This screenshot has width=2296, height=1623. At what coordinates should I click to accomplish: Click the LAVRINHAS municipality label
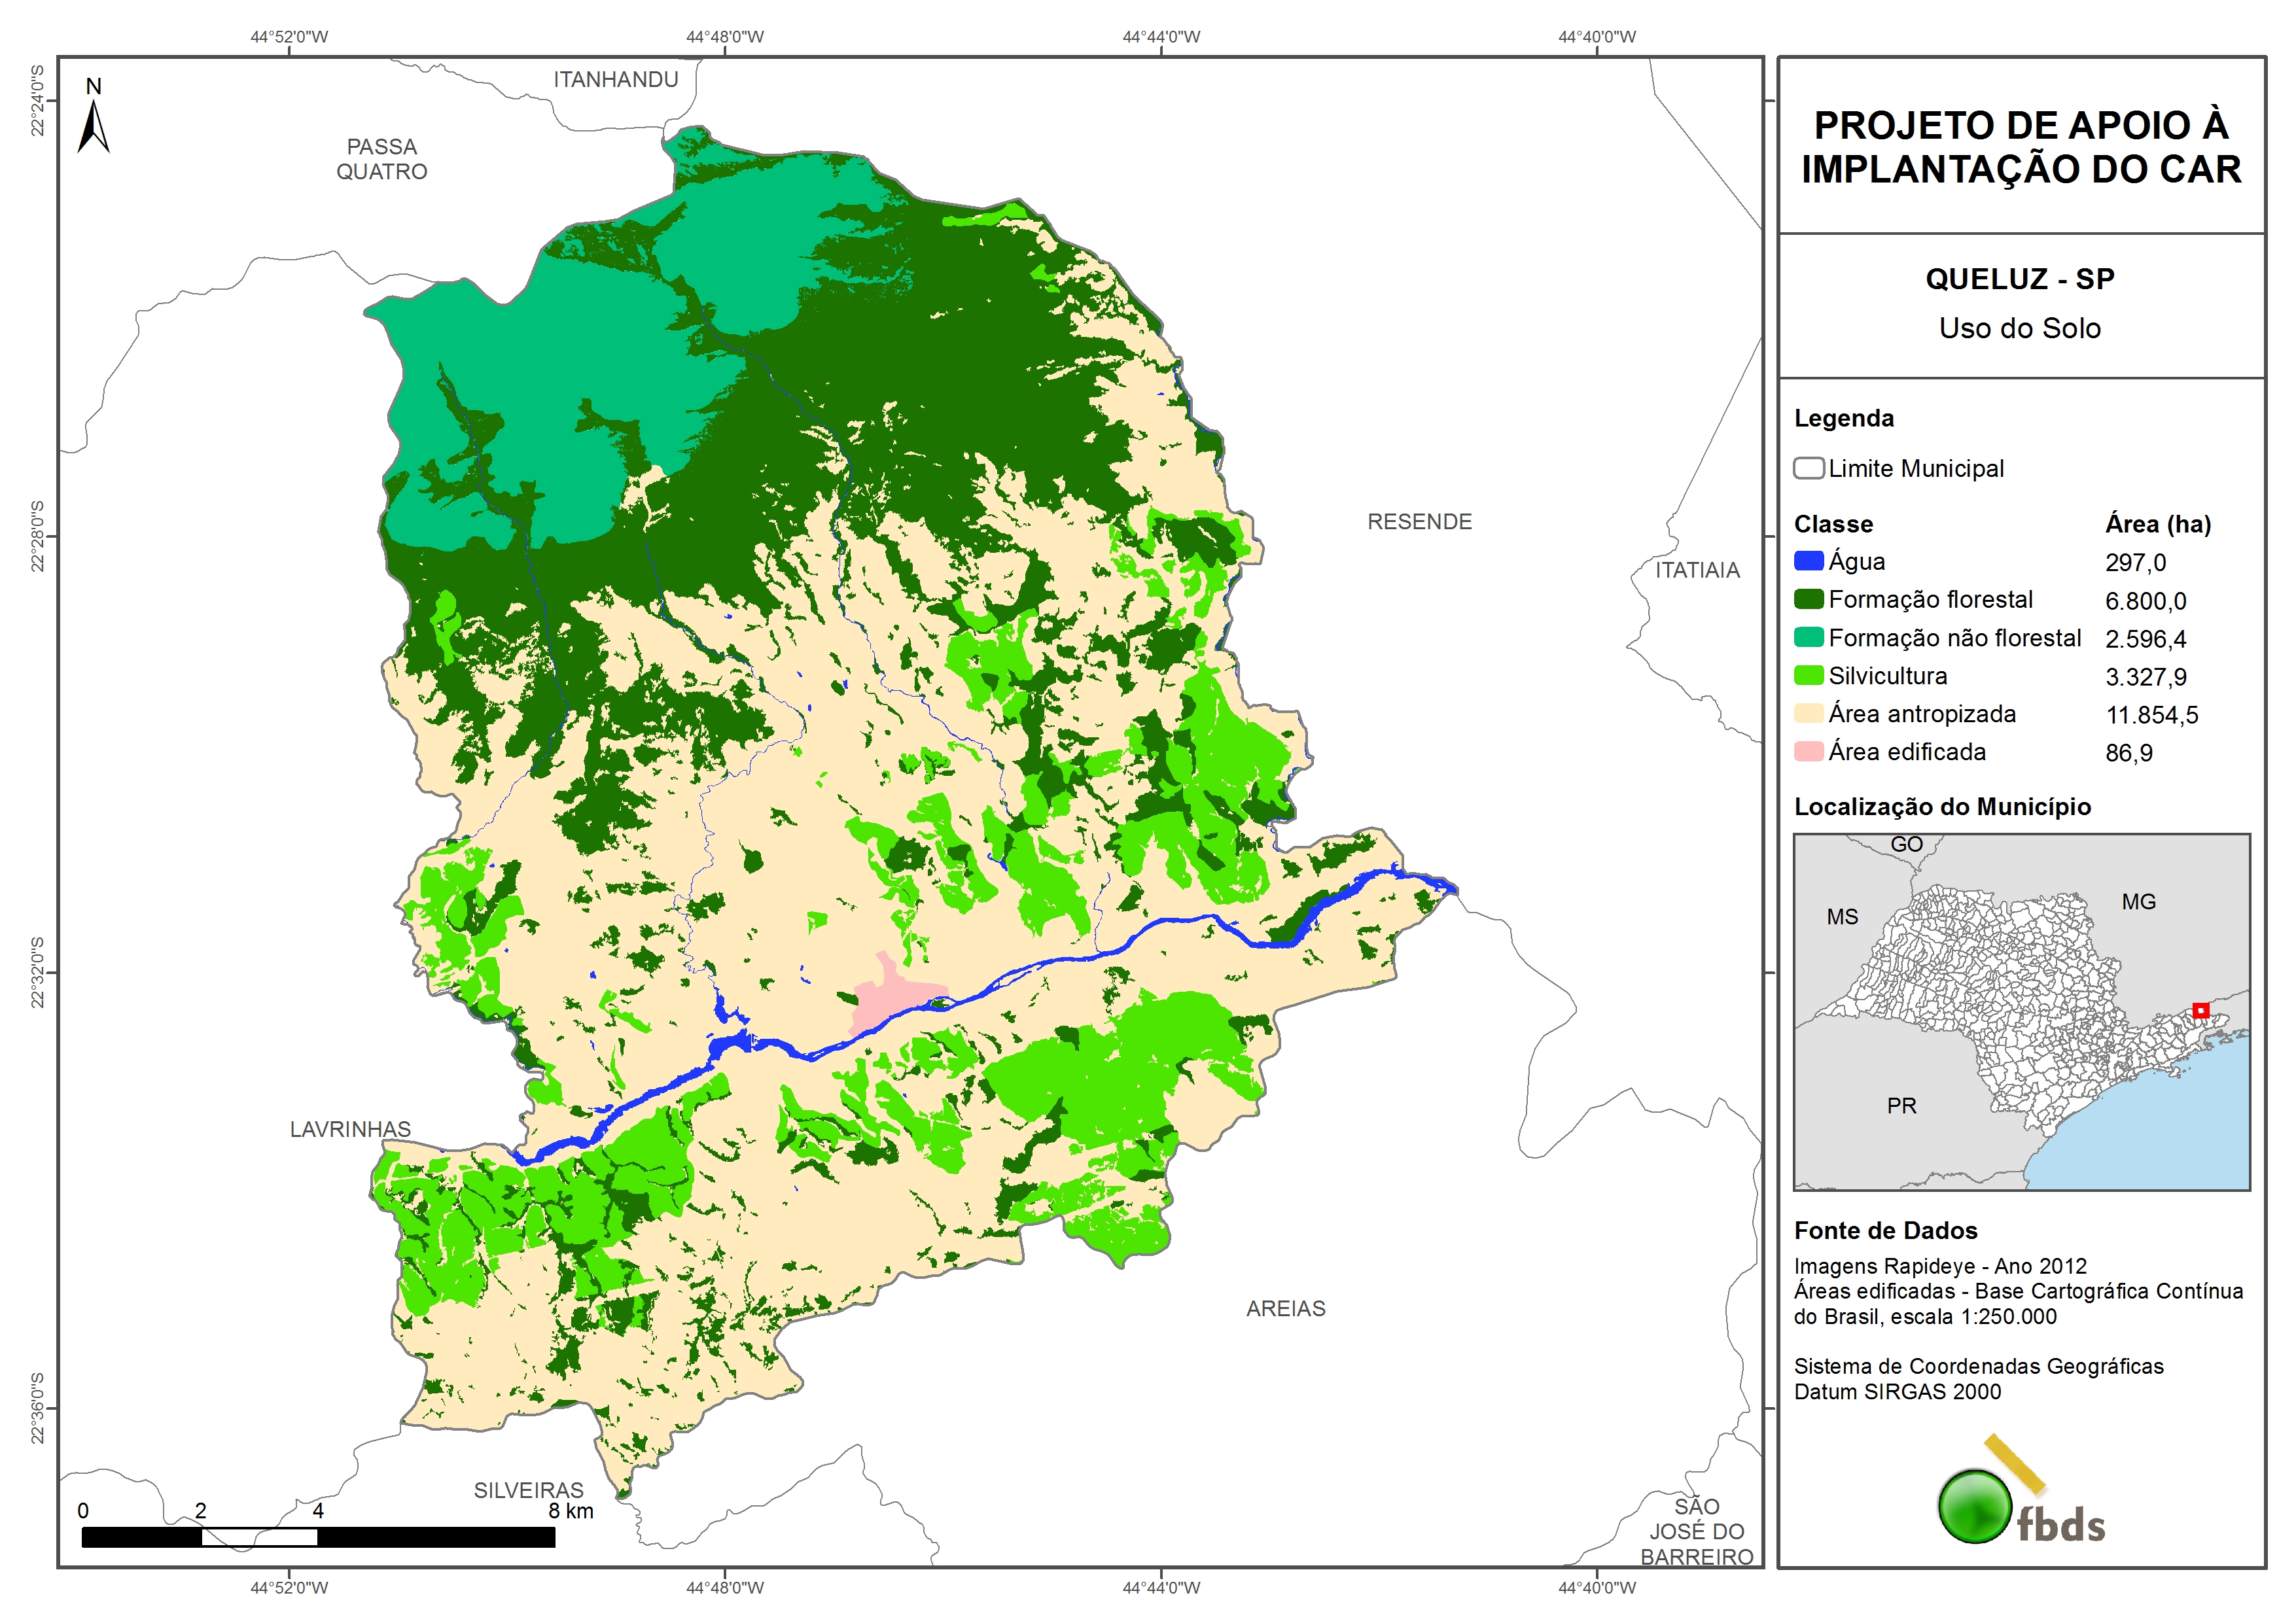tap(350, 1129)
